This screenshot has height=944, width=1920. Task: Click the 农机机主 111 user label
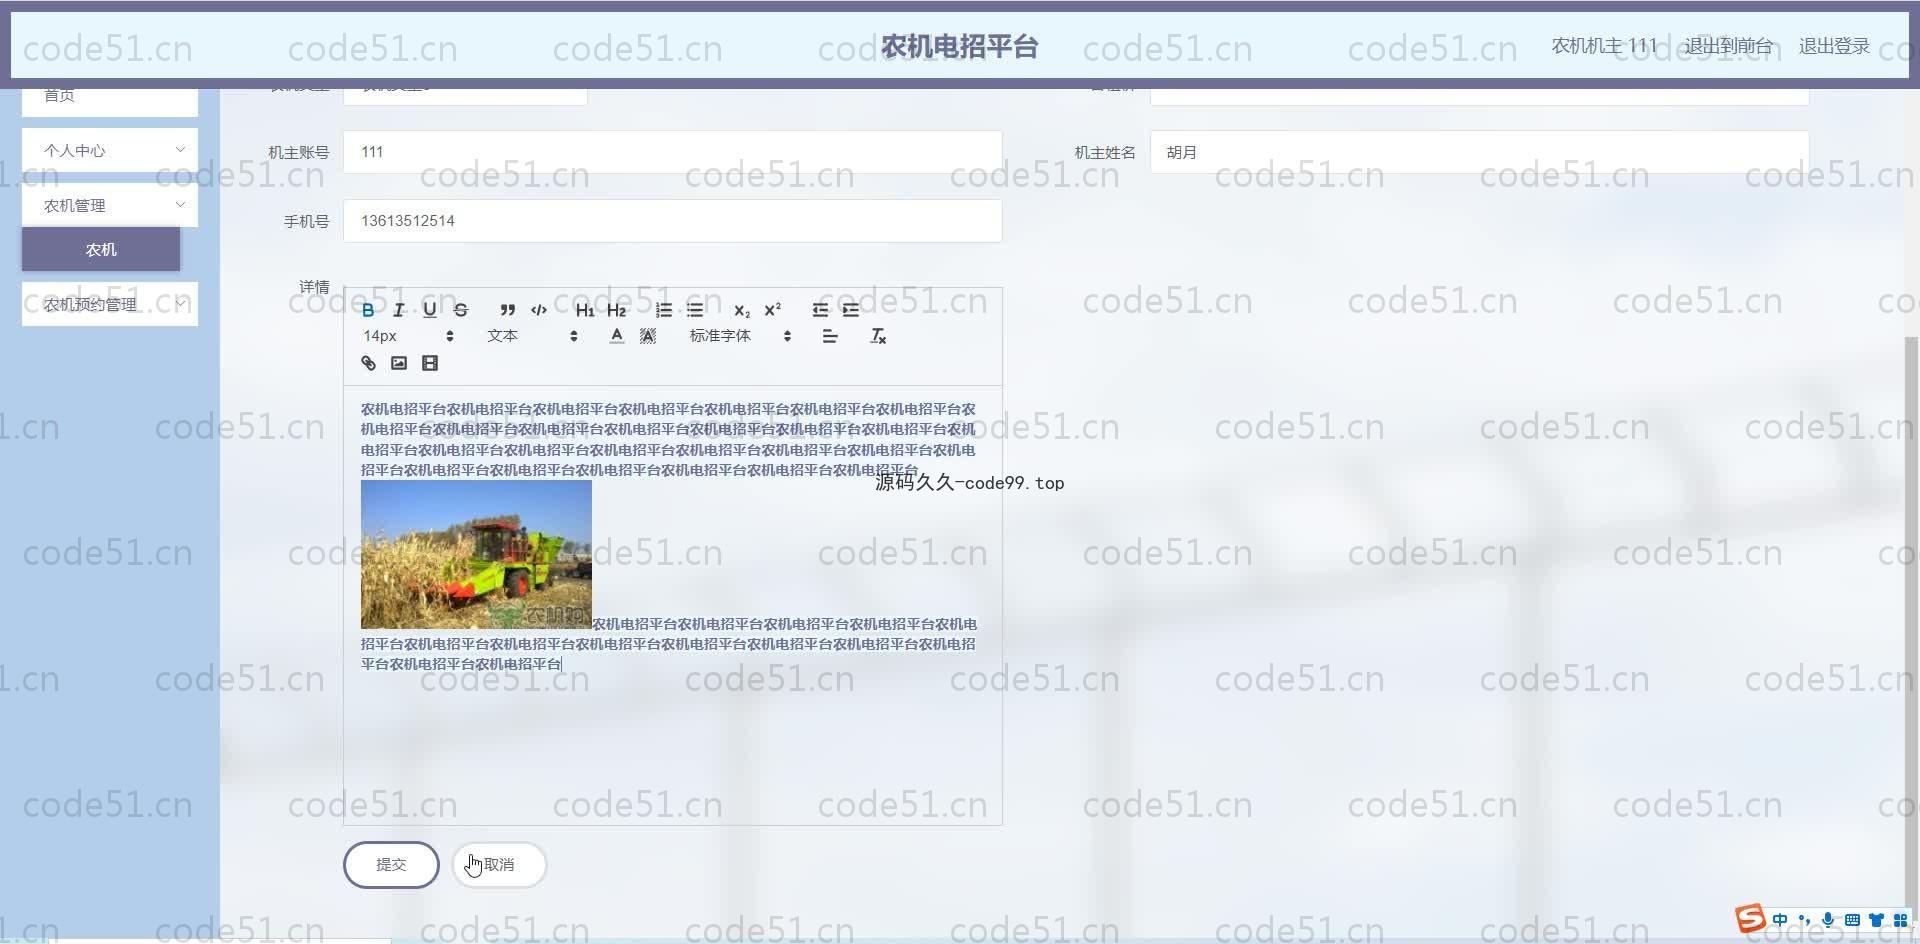coord(1604,46)
